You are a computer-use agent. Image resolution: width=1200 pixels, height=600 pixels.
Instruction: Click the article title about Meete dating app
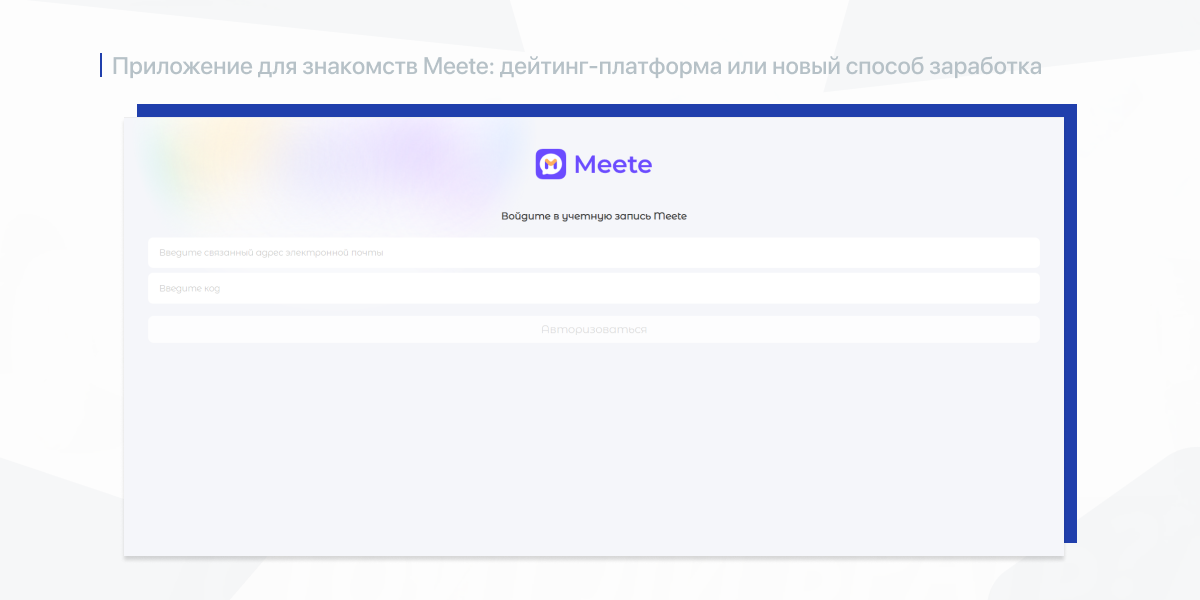point(576,67)
